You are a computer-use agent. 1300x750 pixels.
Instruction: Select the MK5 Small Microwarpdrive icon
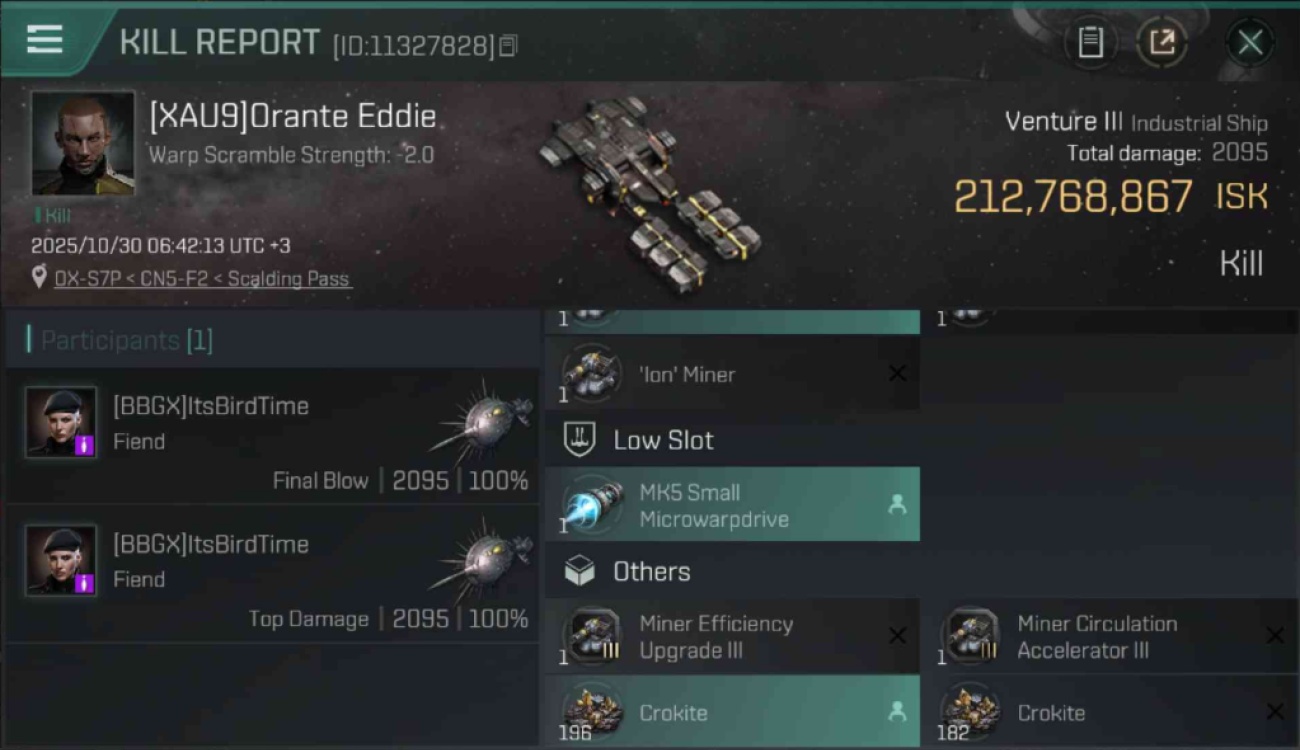click(x=591, y=505)
